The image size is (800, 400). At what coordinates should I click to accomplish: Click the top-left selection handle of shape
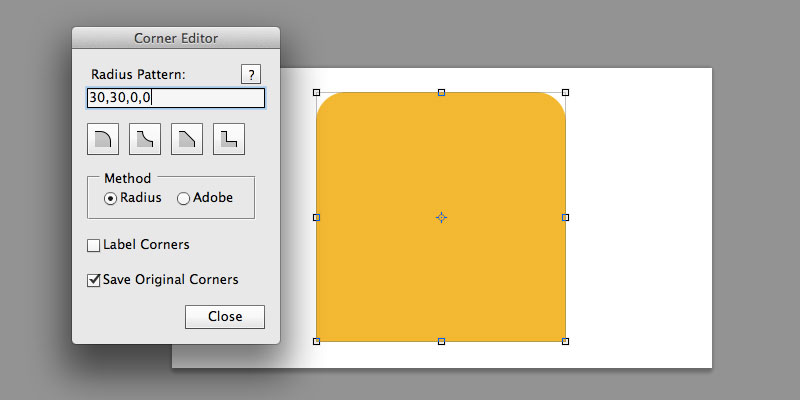point(316,92)
